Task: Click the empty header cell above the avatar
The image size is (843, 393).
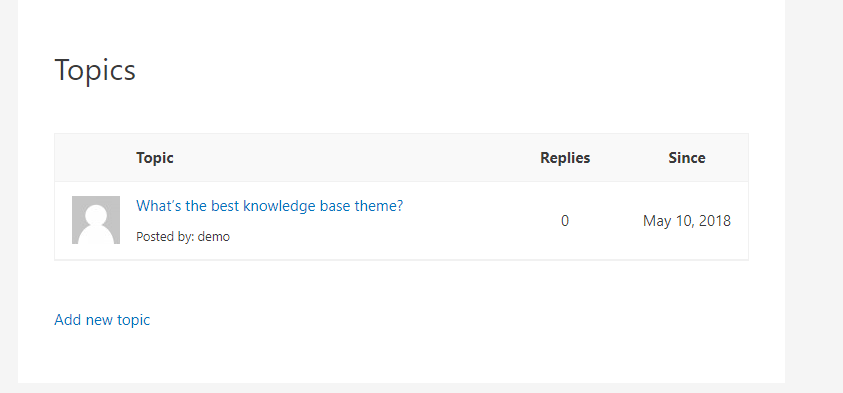Action: pyautogui.click(x=96, y=158)
